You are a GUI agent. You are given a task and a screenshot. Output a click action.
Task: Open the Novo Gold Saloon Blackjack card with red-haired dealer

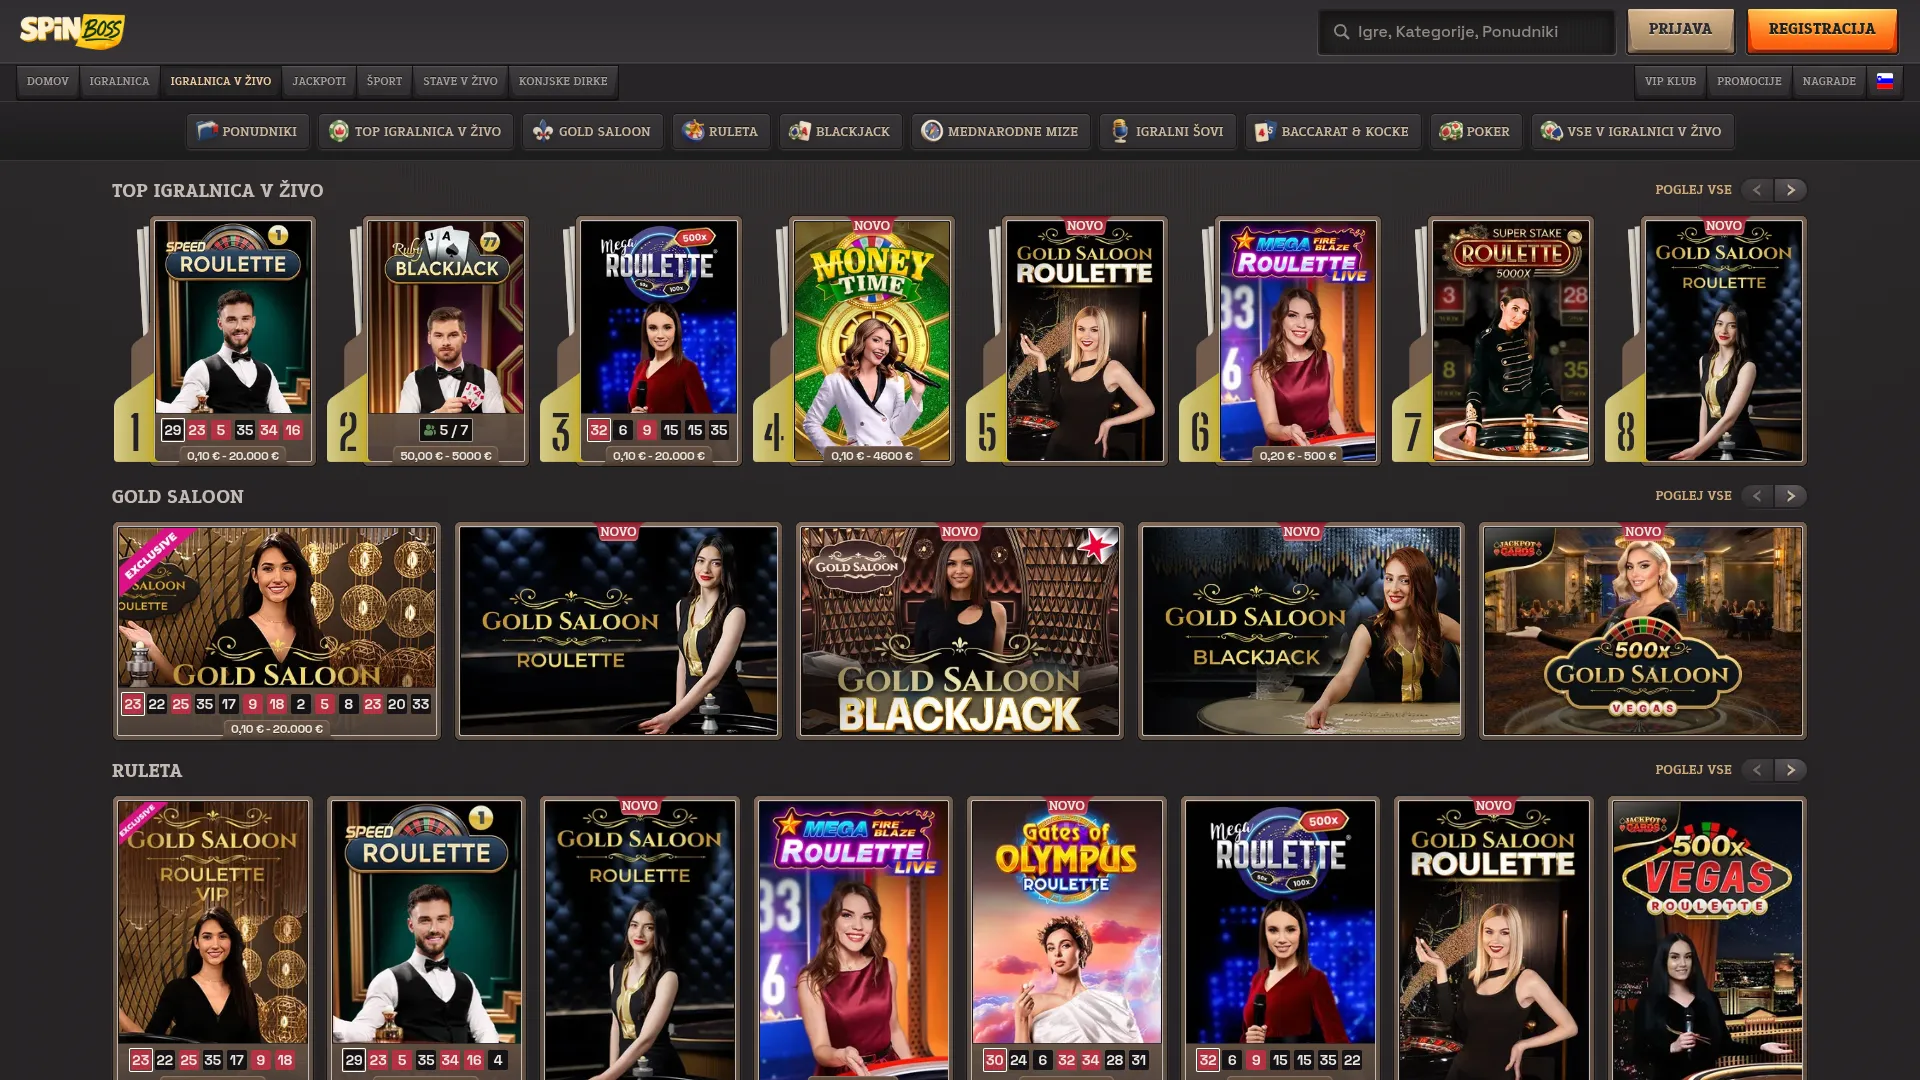coord(1301,630)
